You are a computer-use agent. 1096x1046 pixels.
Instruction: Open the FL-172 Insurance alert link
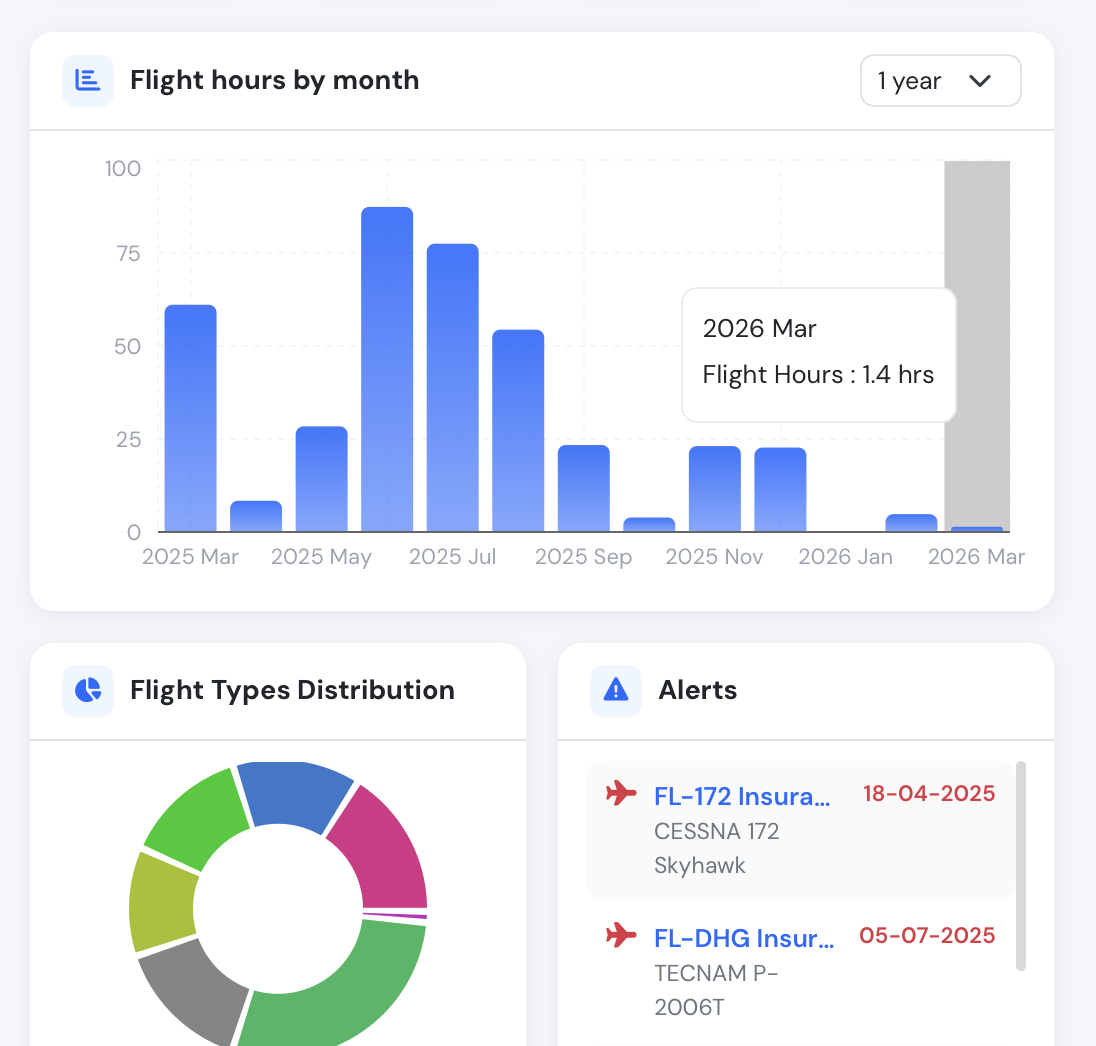[x=742, y=796]
